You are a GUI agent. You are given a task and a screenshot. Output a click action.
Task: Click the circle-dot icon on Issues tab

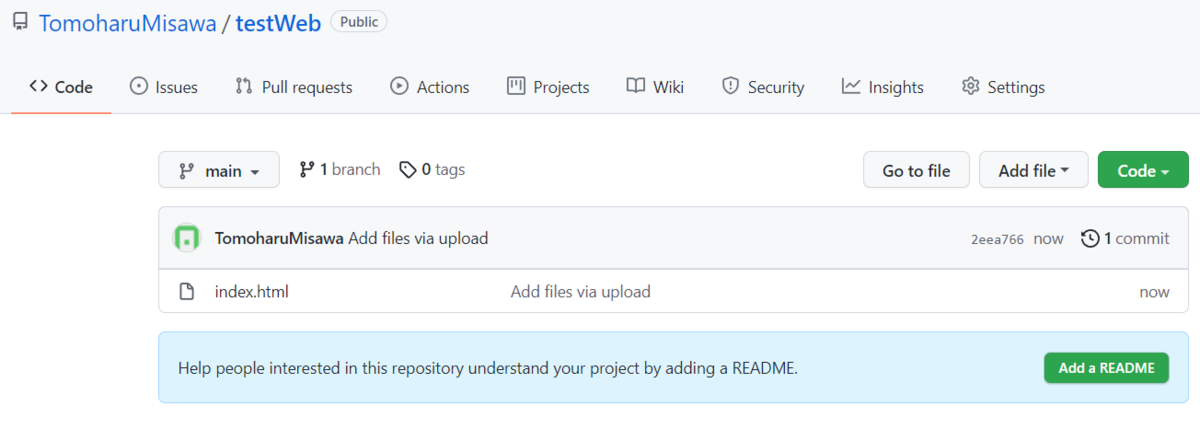[x=139, y=87]
